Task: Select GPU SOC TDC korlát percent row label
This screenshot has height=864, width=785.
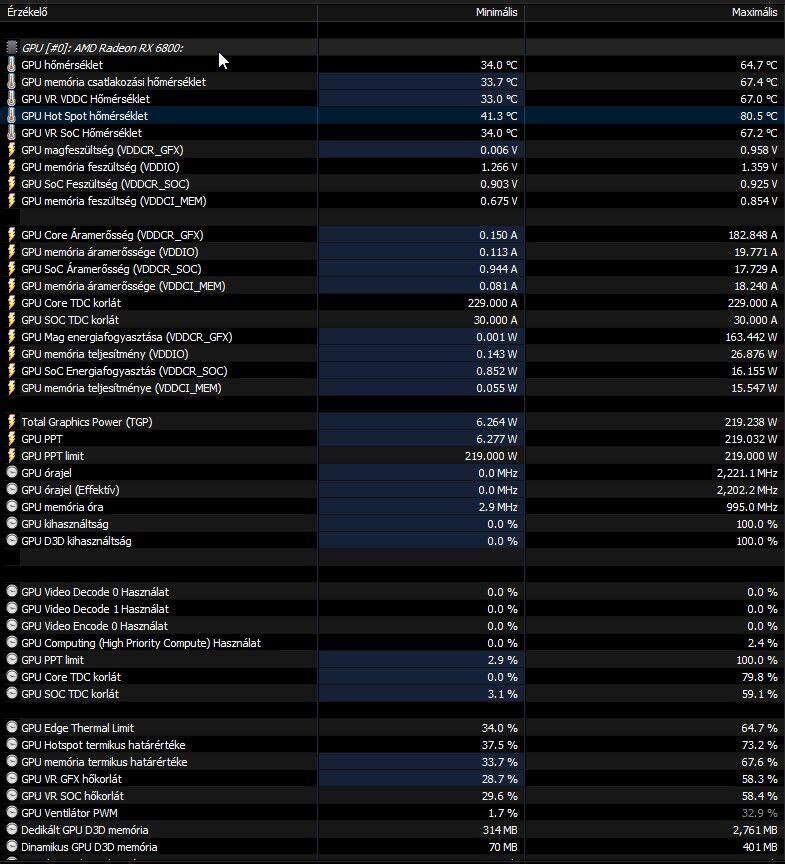Action: point(70,694)
